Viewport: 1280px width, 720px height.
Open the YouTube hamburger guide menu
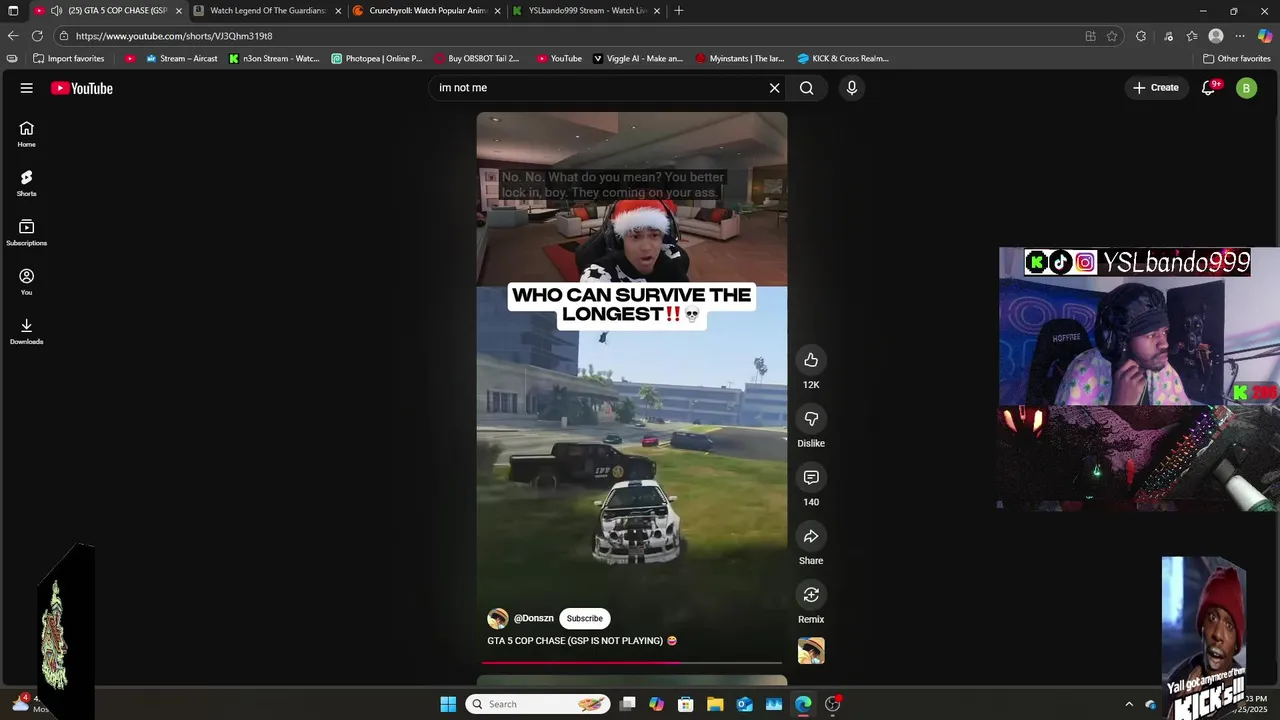[x=26, y=88]
